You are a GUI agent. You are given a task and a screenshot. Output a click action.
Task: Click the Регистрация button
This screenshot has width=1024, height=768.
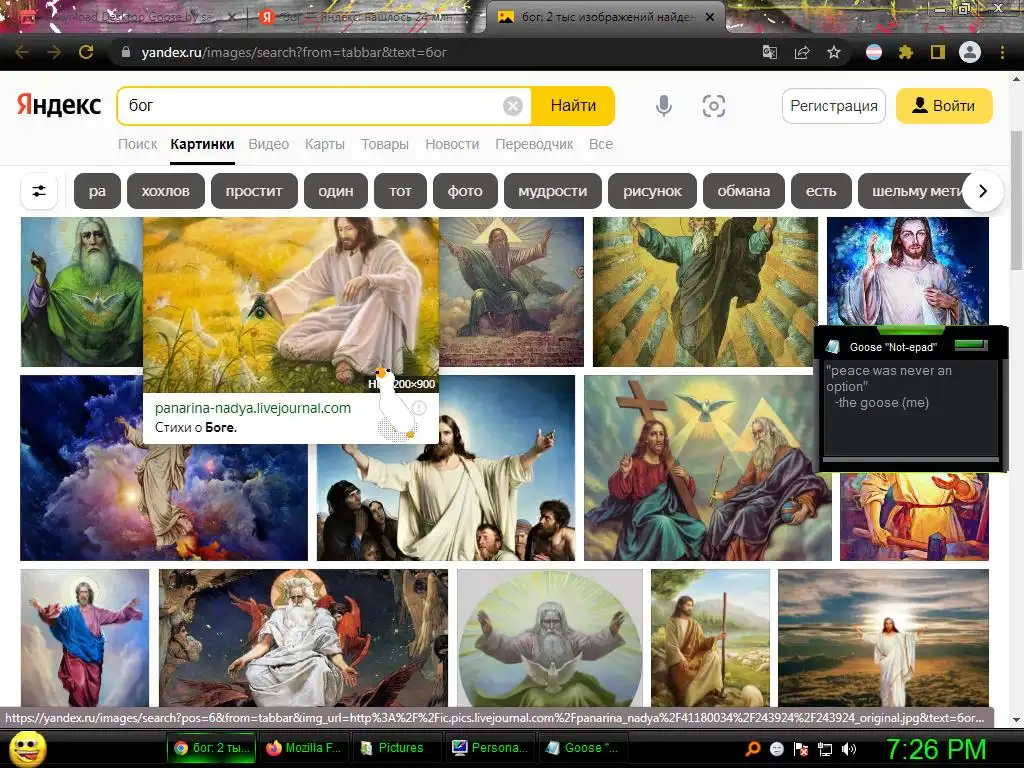[834, 106]
